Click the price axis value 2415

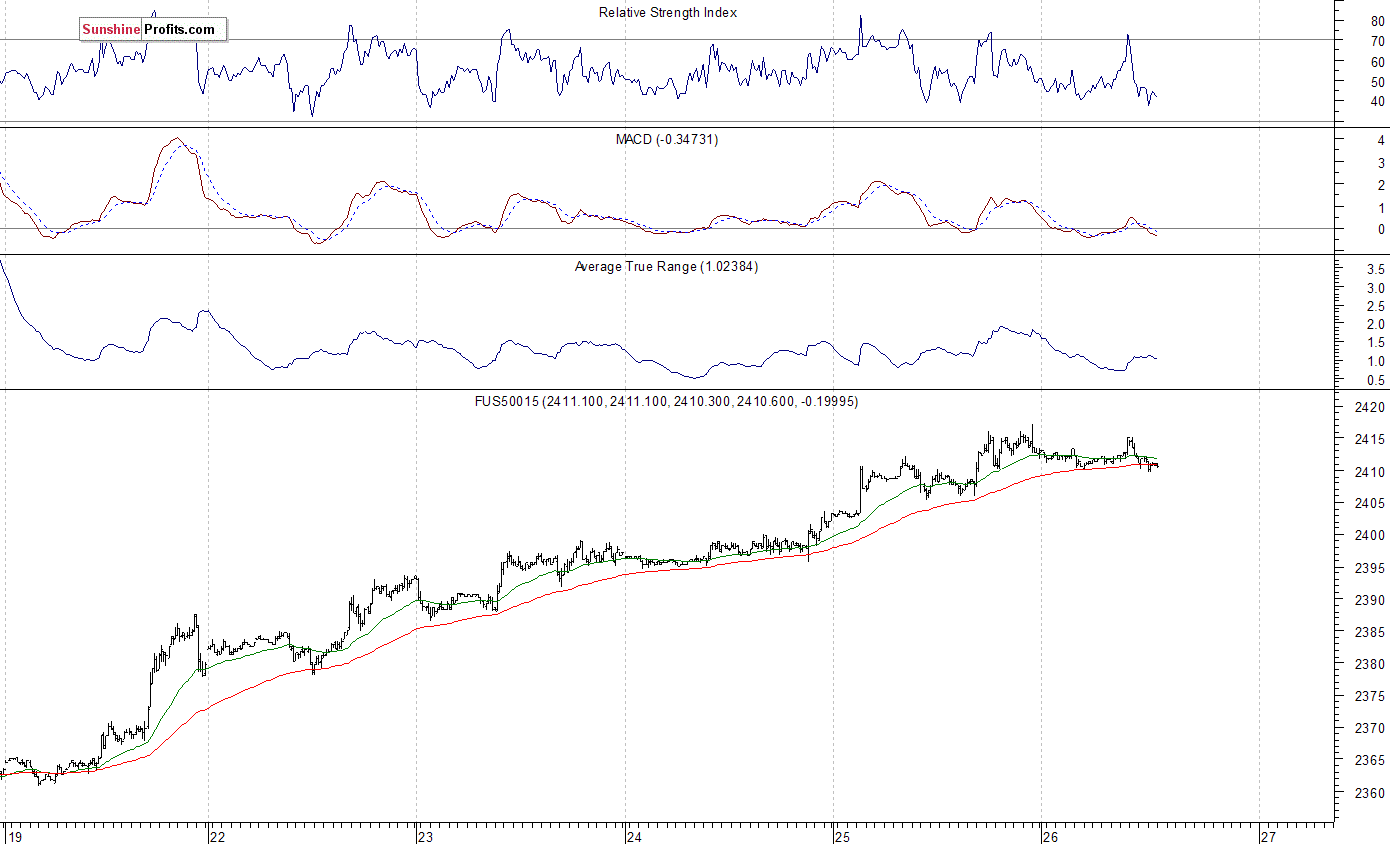[1371, 440]
